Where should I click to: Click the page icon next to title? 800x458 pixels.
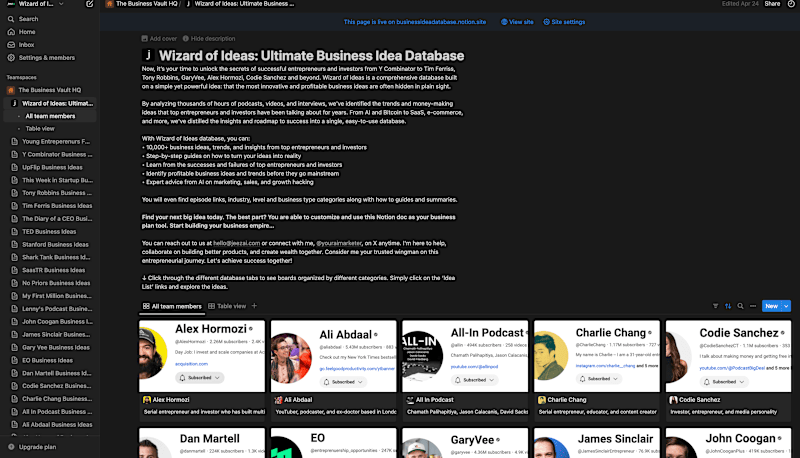click(148, 55)
